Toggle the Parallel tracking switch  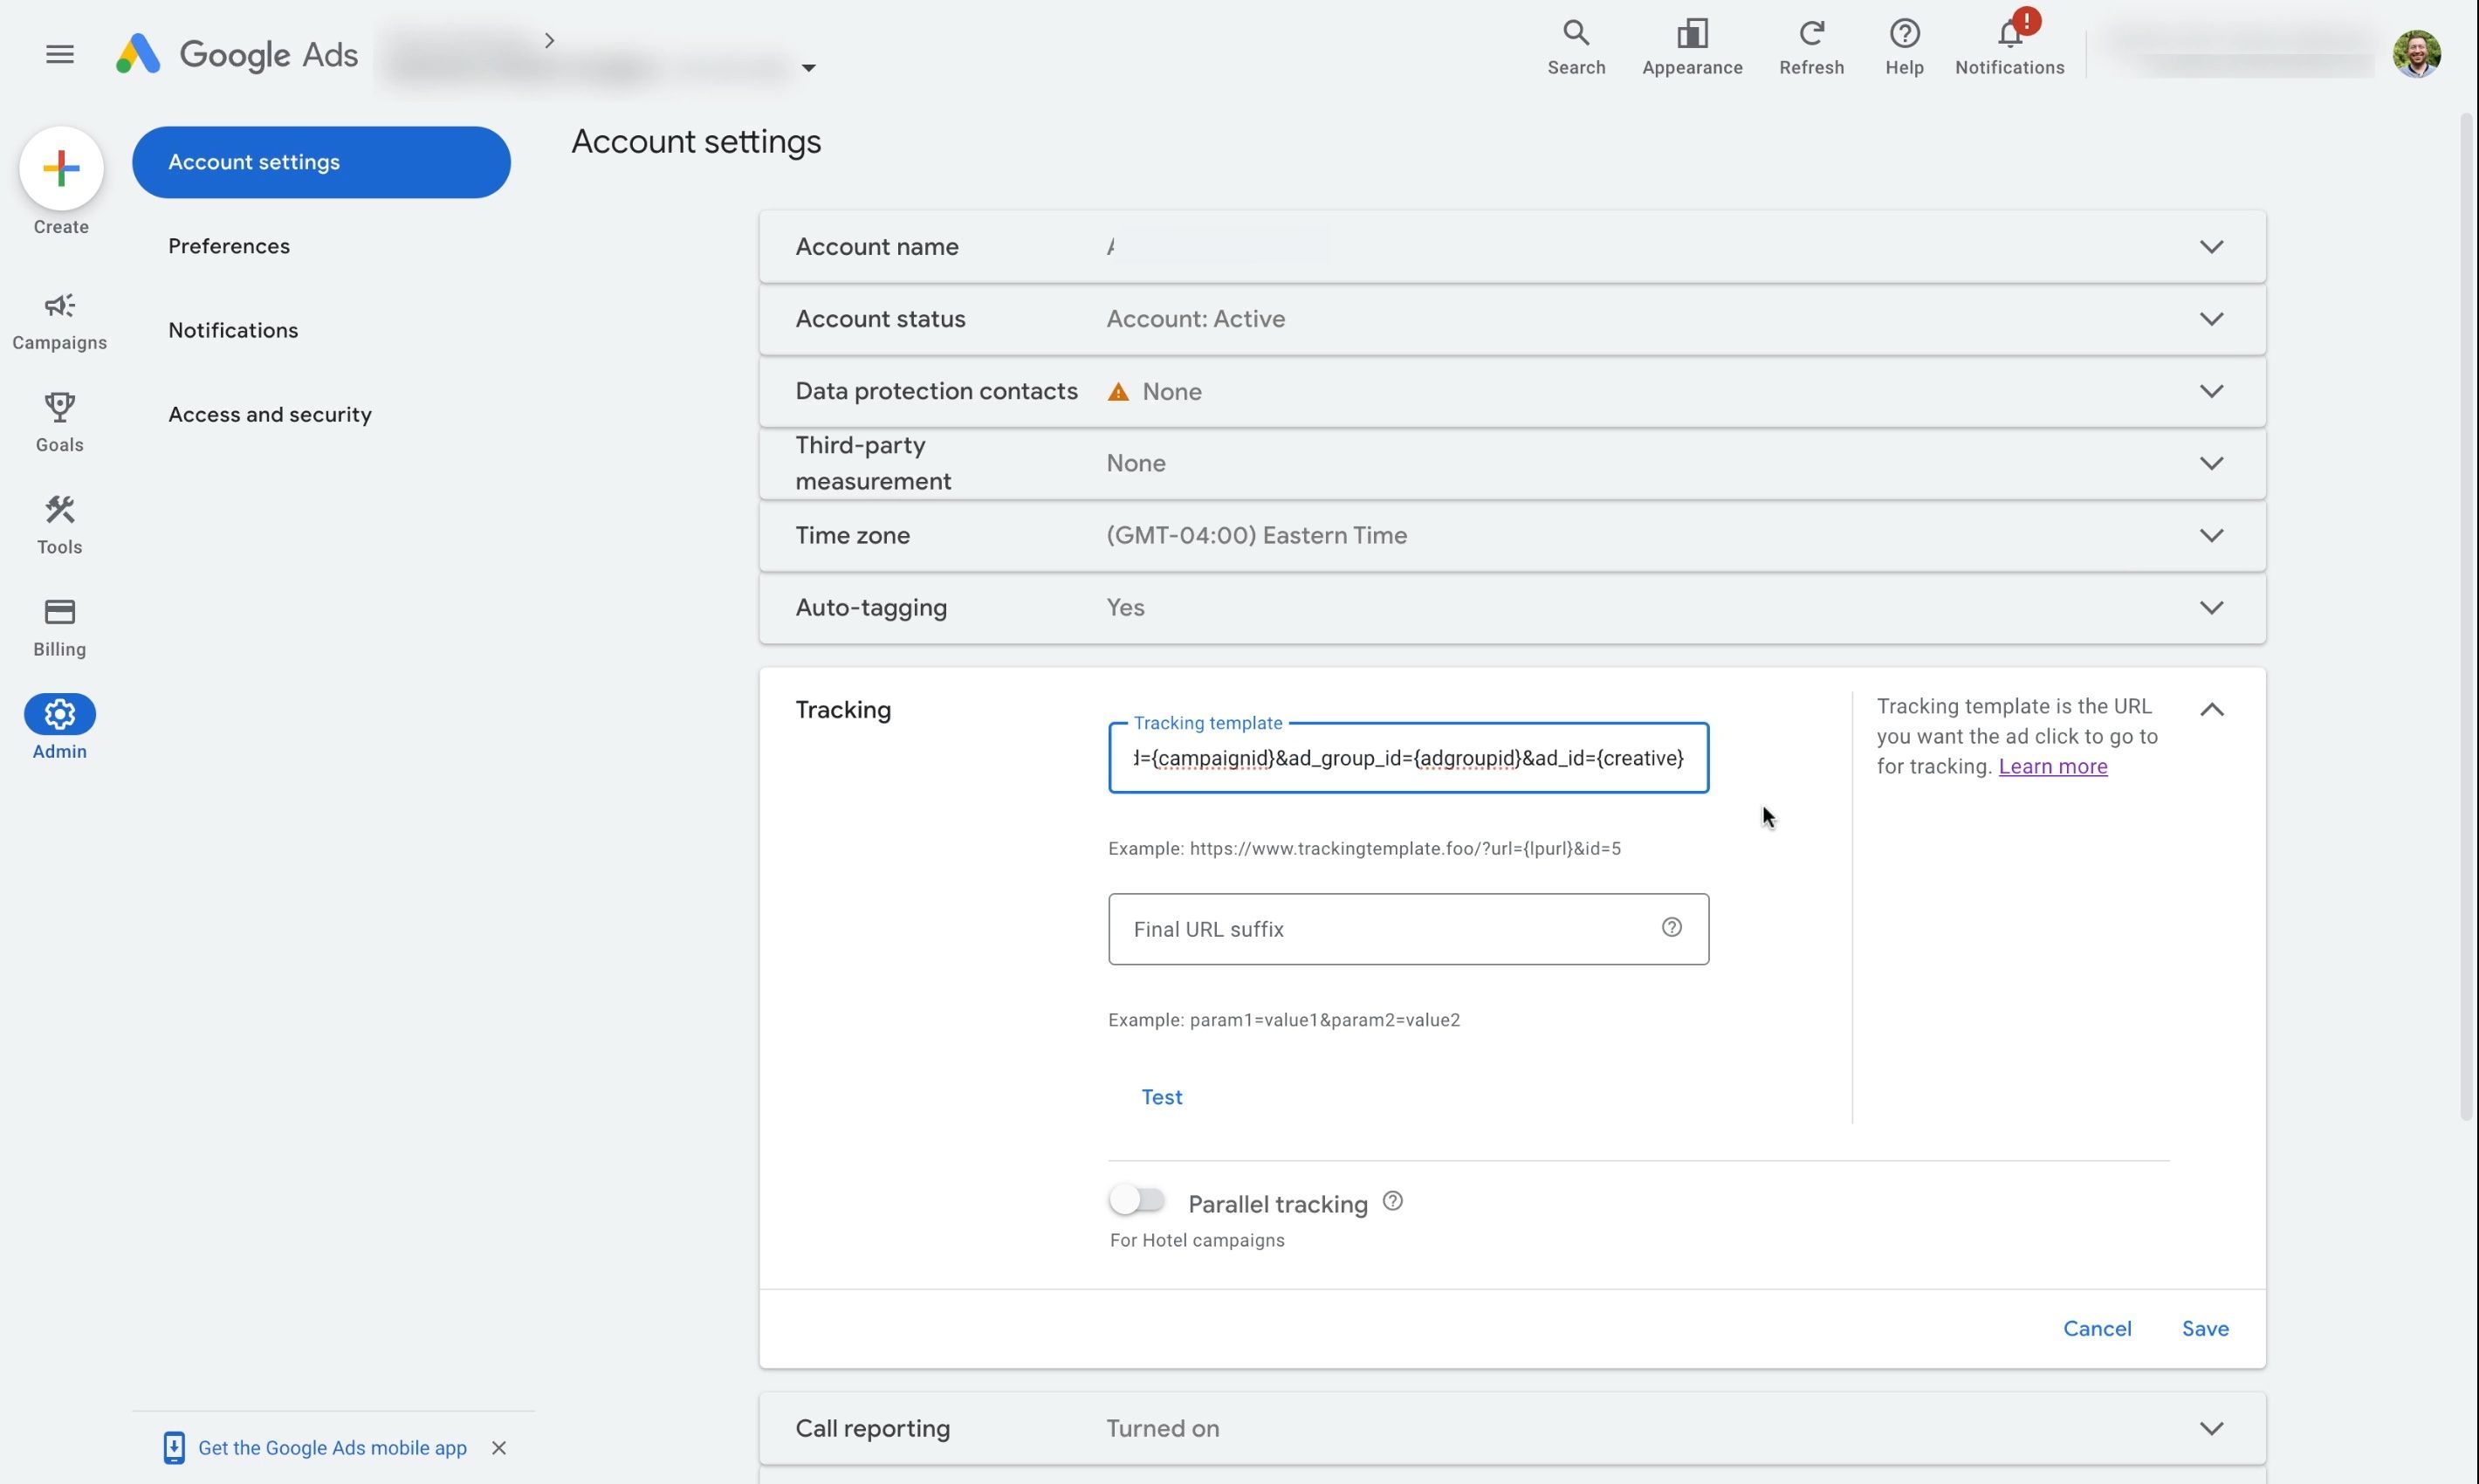[x=1137, y=1200]
